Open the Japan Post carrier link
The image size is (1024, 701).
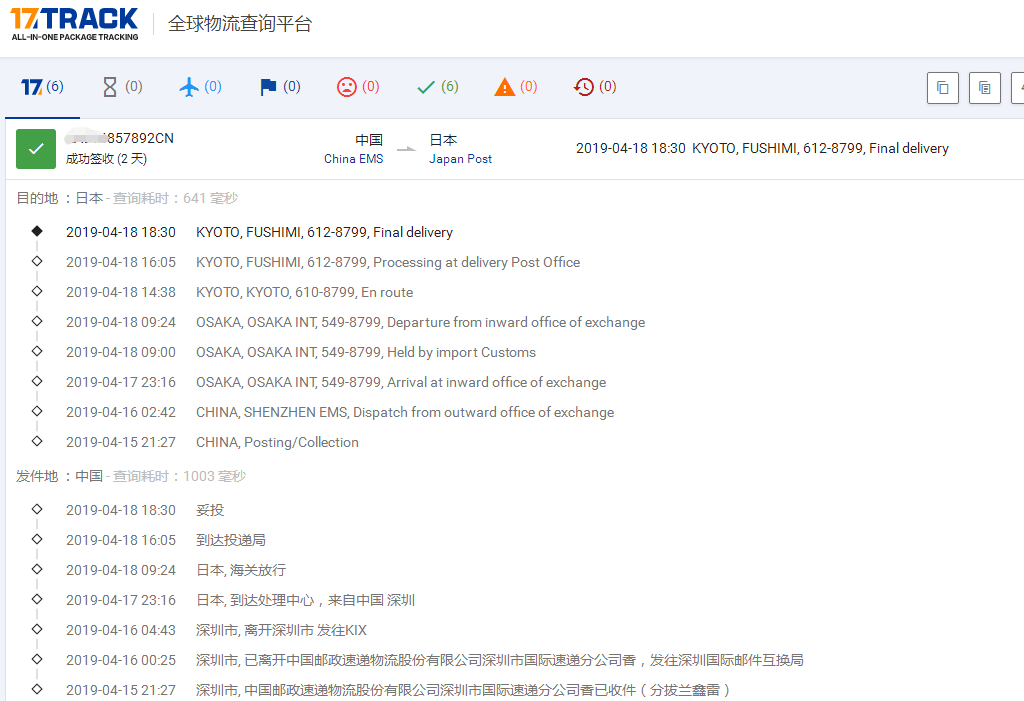pos(460,159)
